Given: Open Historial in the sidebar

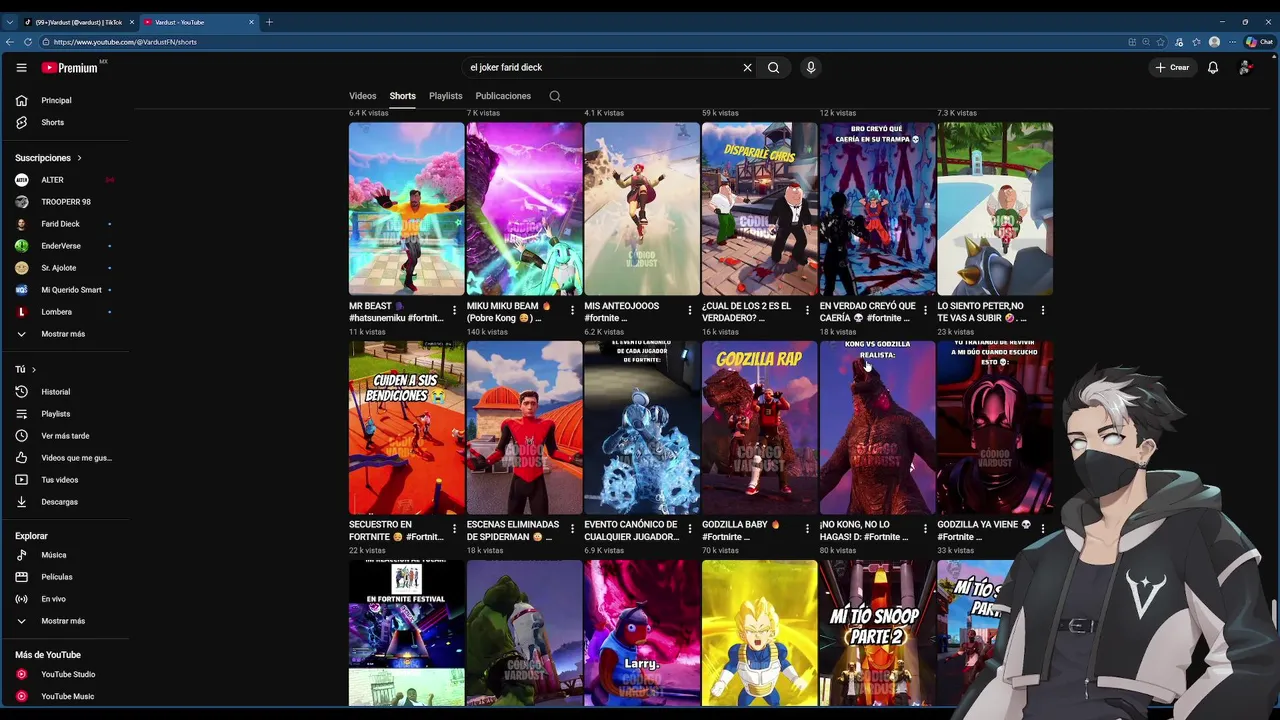Looking at the screenshot, I should [x=64, y=392].
